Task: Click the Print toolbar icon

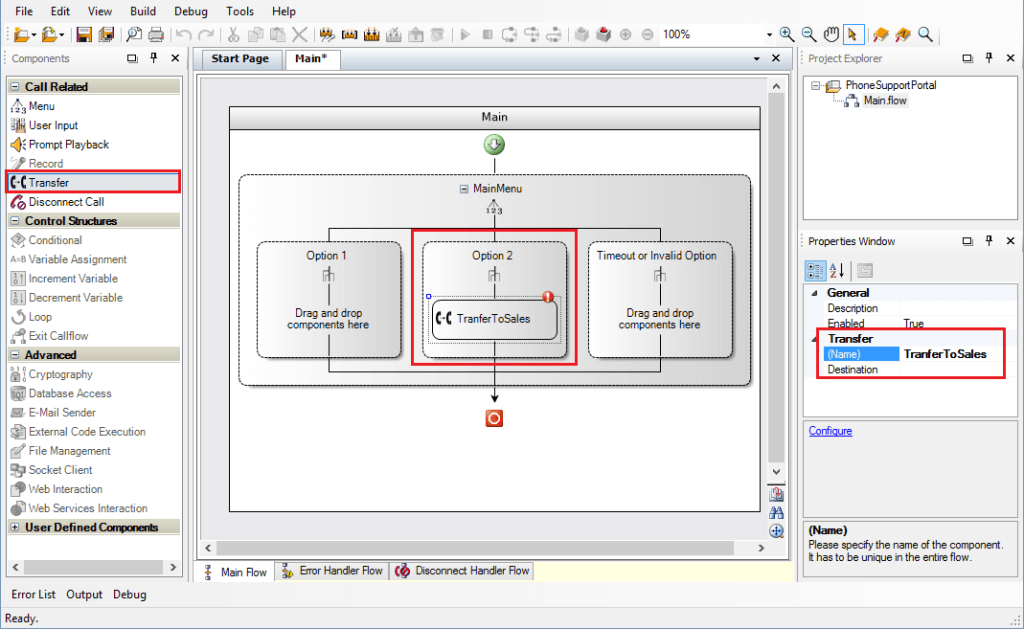Action: (x=156, y=35)
